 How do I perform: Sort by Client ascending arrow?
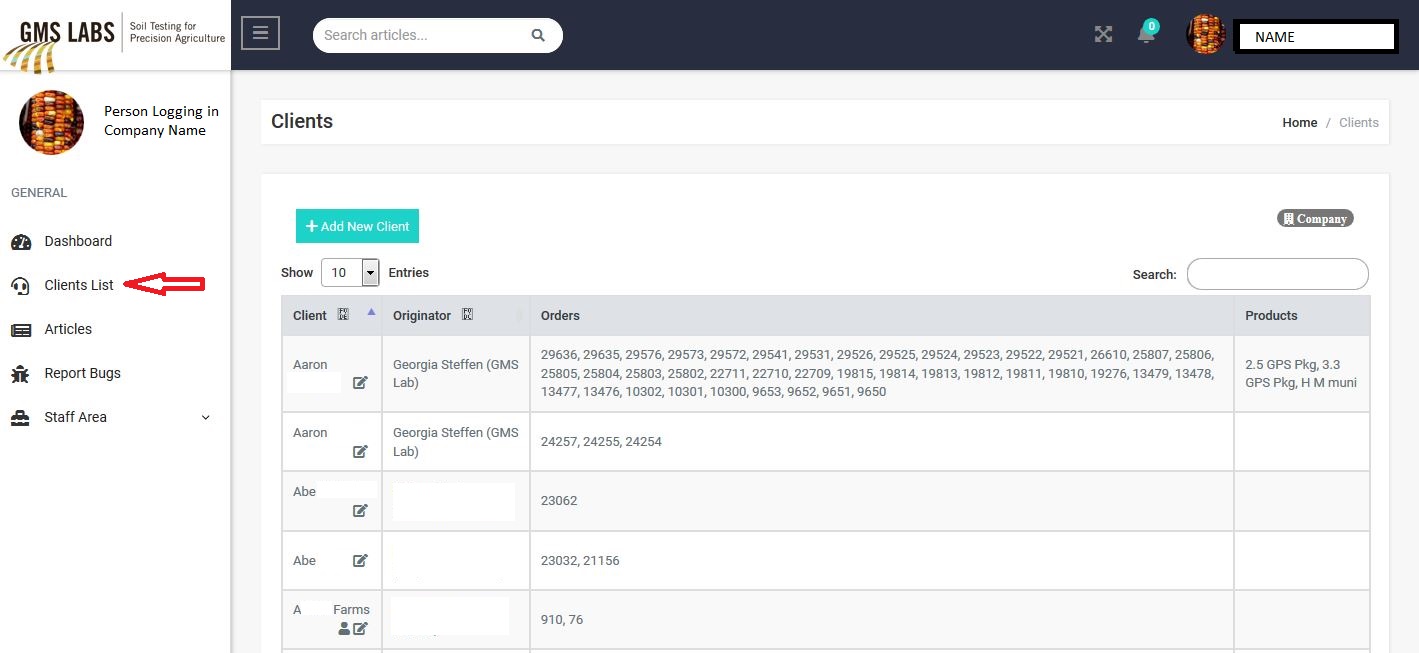click(x=371, y=311)
